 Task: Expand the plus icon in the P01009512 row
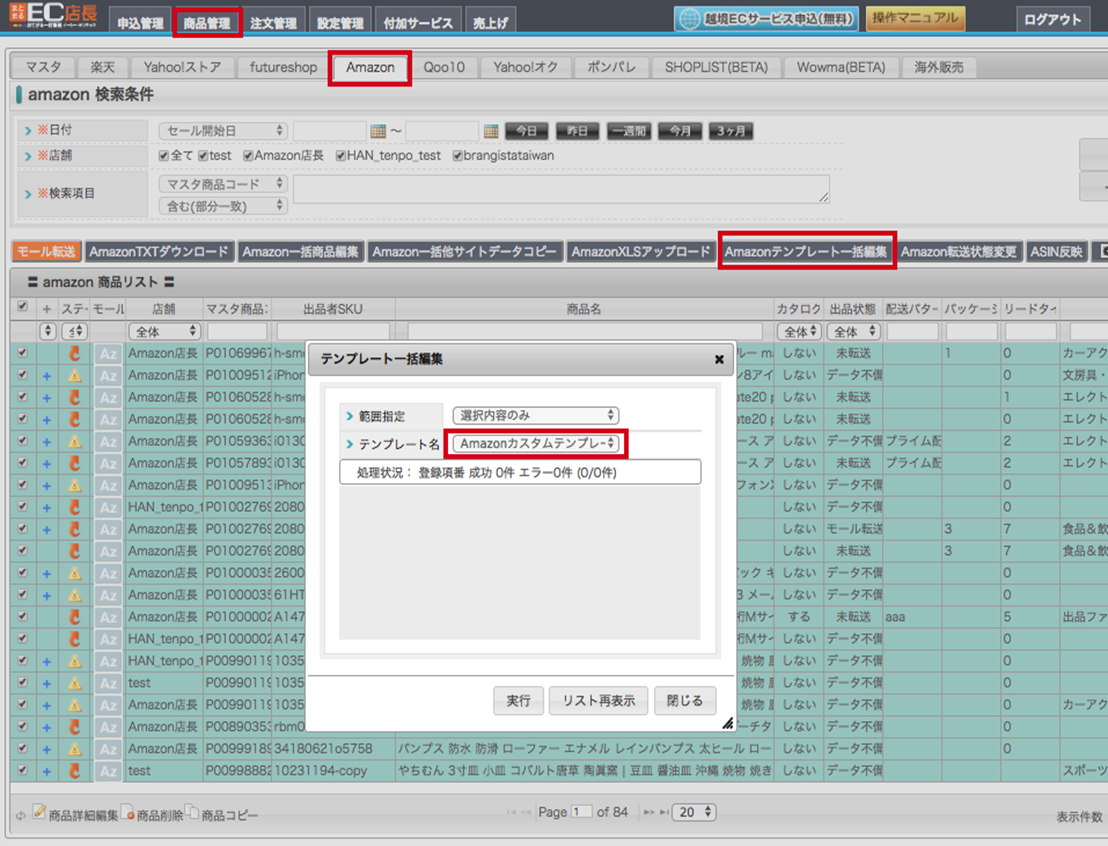[x=47, y=376]
